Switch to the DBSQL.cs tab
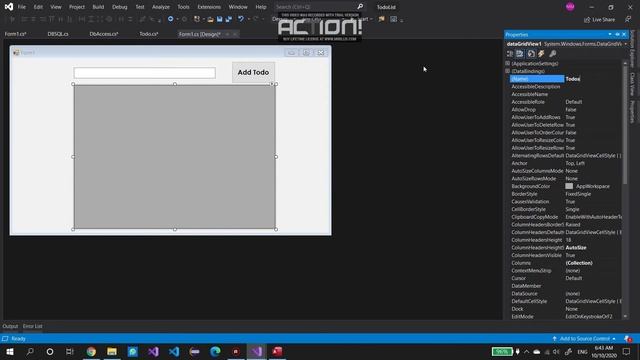This screenshot has width=640, height=360. [x=58, y=34]
